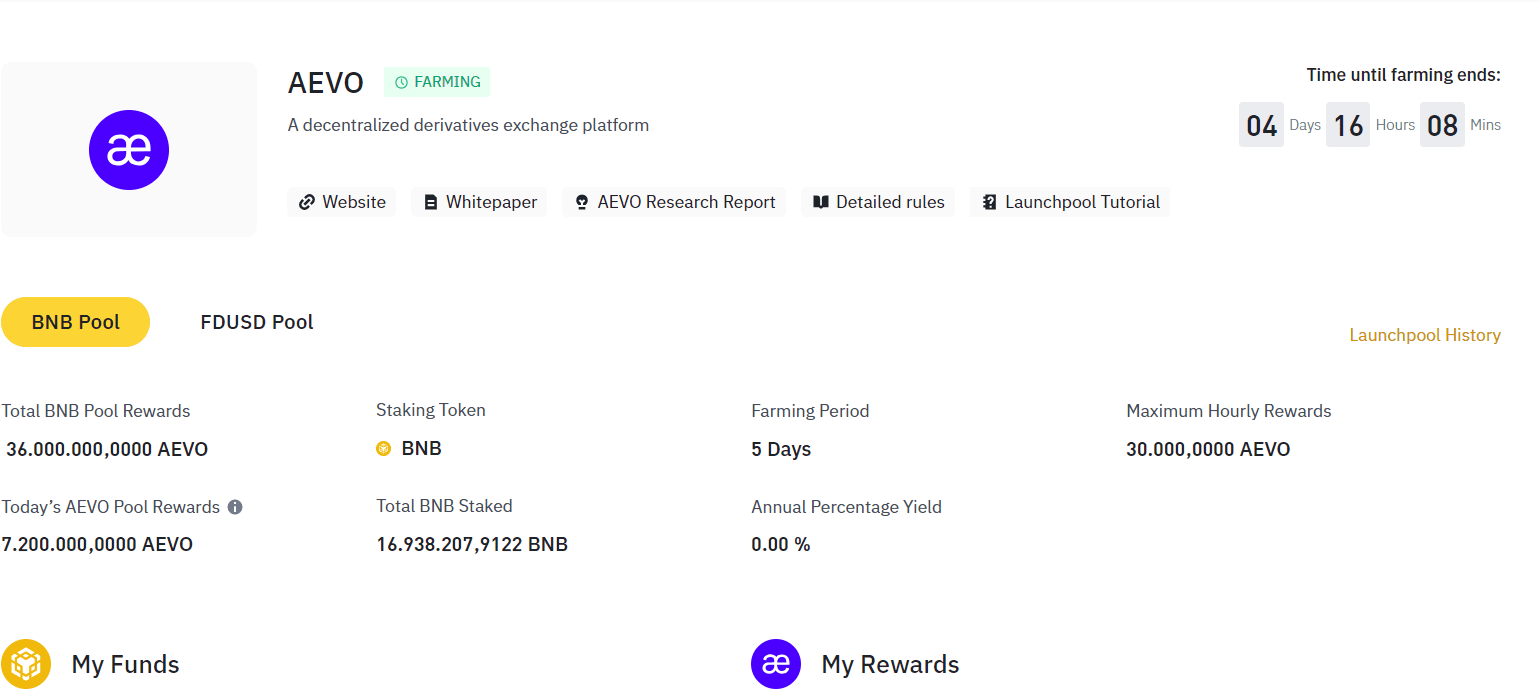Click the My Funds coin icon
Viewport: 1539px width, 693px height.
pos(26,663)
